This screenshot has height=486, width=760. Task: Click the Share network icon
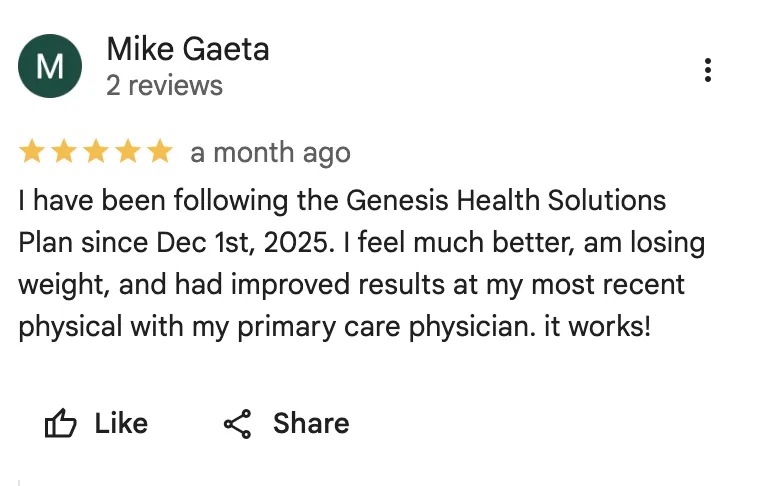click(237, 424)
